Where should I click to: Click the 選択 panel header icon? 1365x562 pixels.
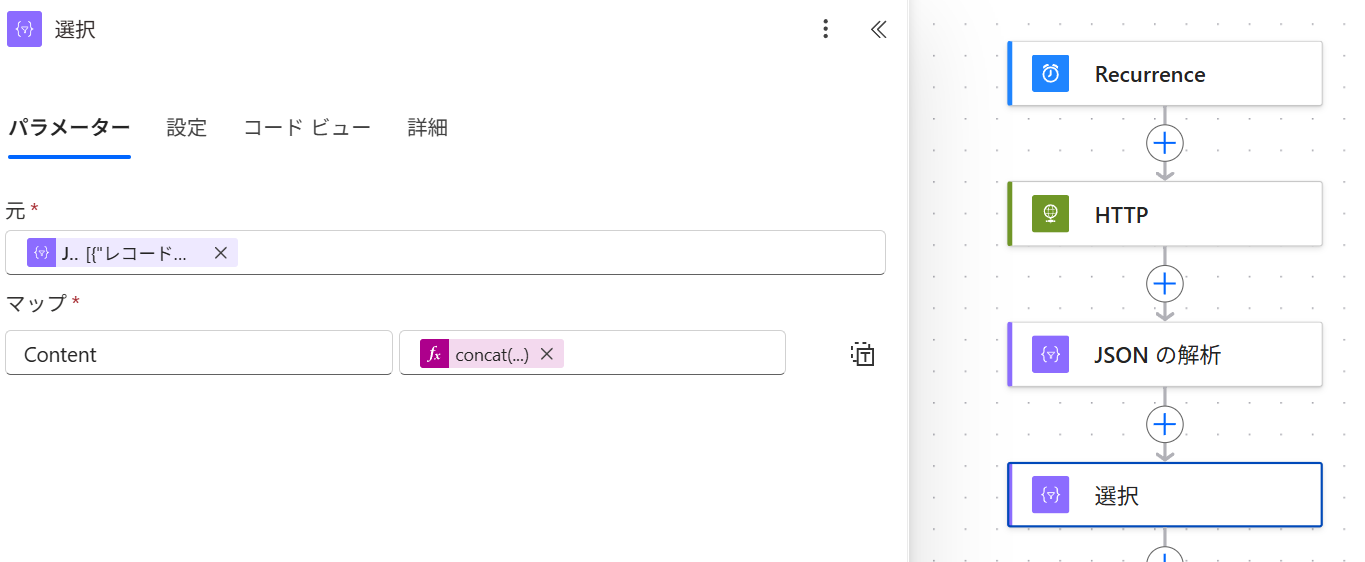tap(24, 30)
